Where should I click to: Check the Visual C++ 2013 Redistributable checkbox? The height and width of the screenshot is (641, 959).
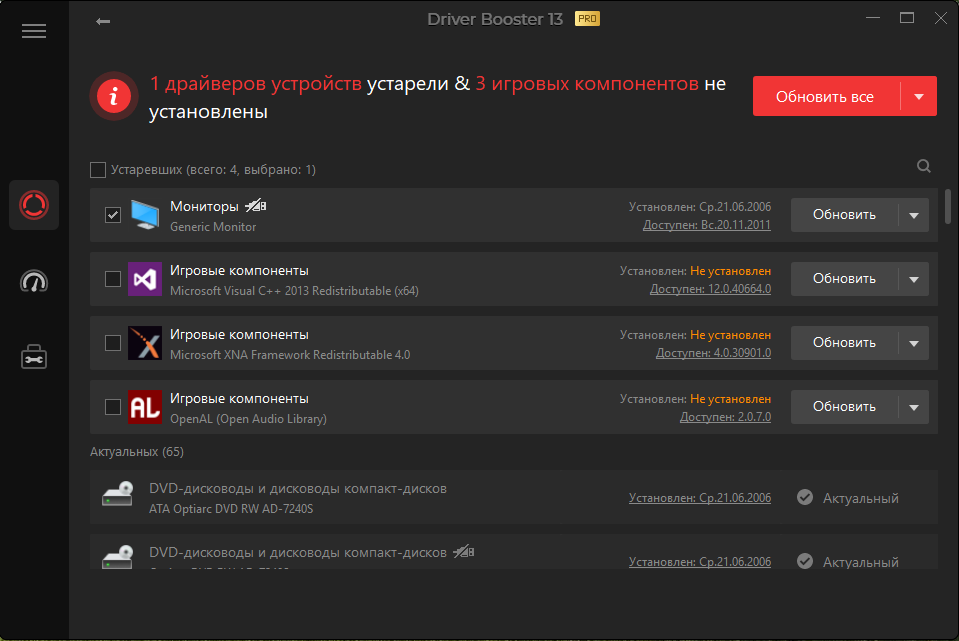tap(113, 279)
